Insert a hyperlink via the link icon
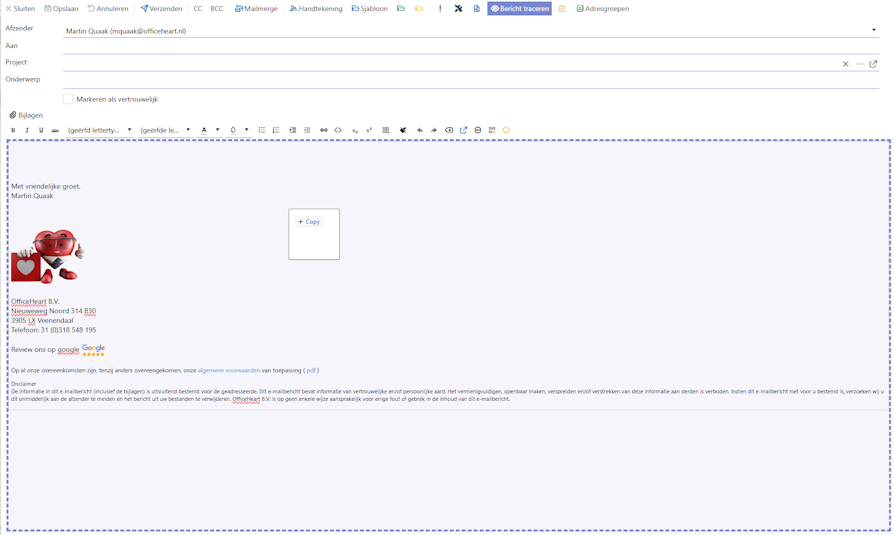This screenshot has width=894, height=535. point(323,131)
